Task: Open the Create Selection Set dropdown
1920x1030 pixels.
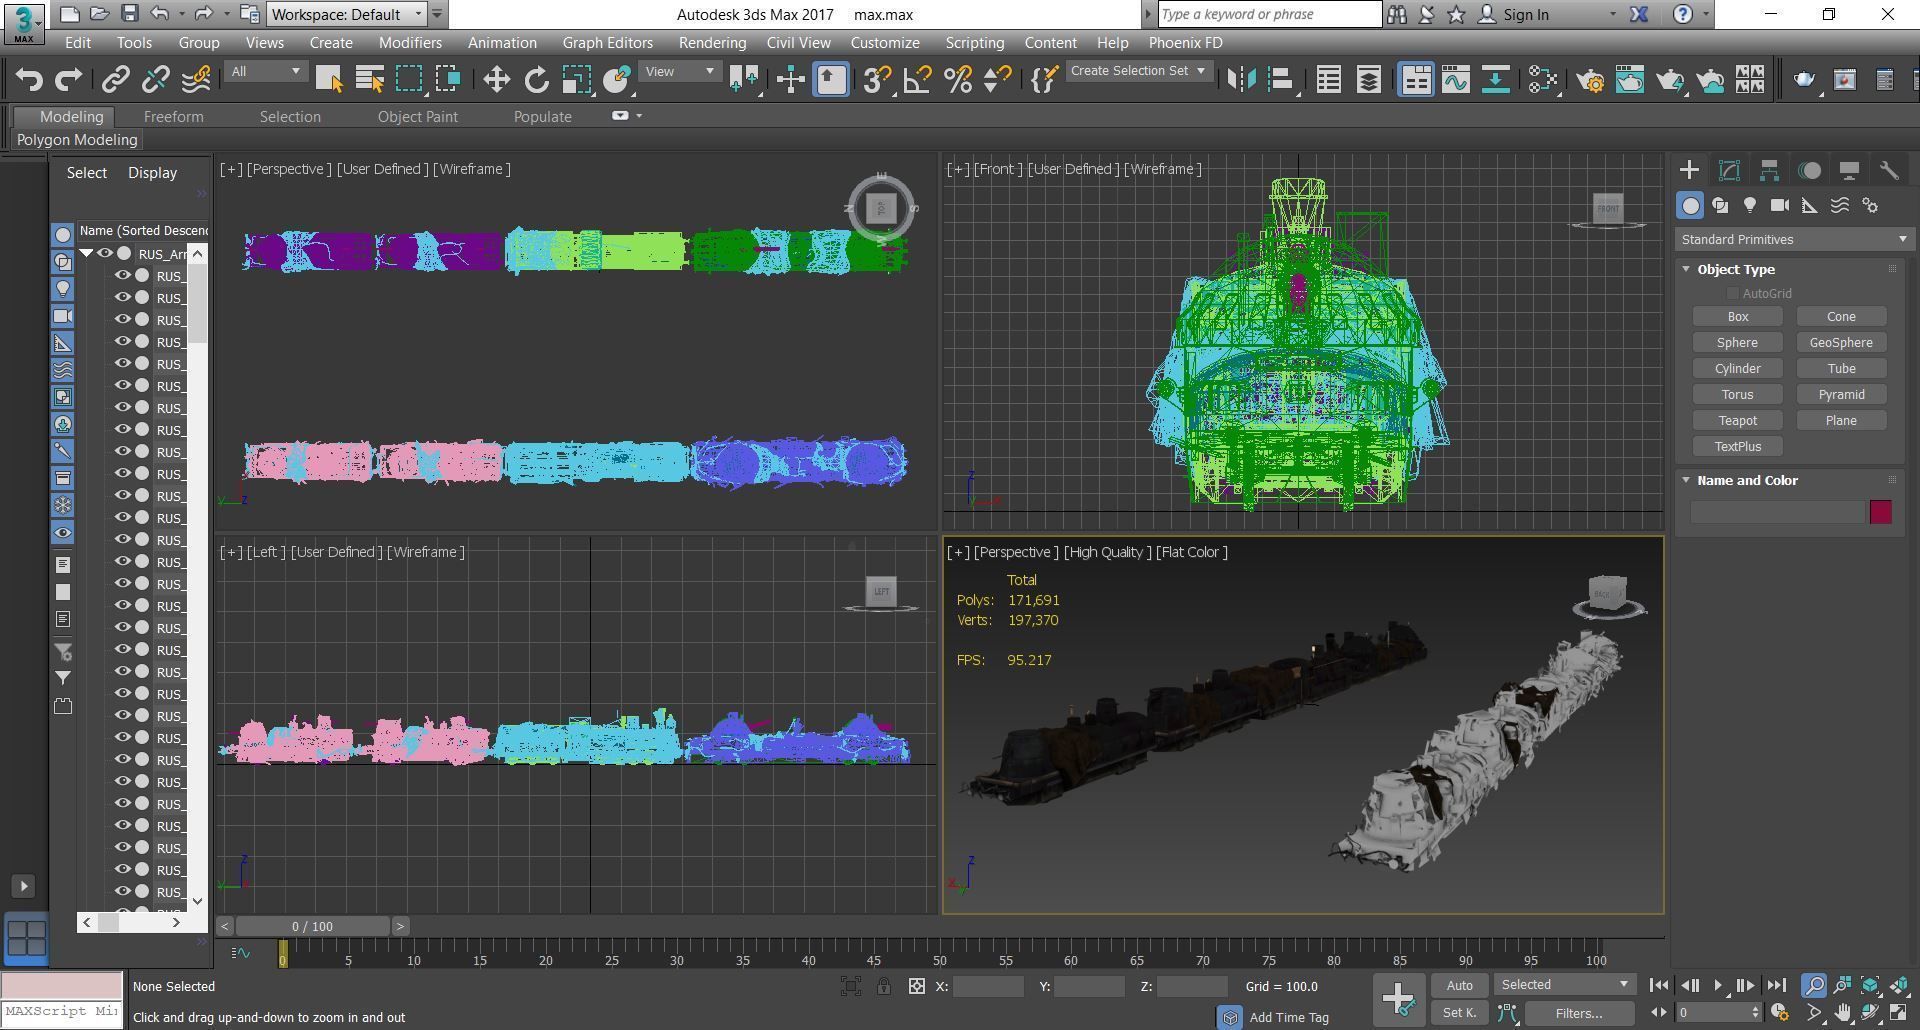Action: pos(1138,71)
